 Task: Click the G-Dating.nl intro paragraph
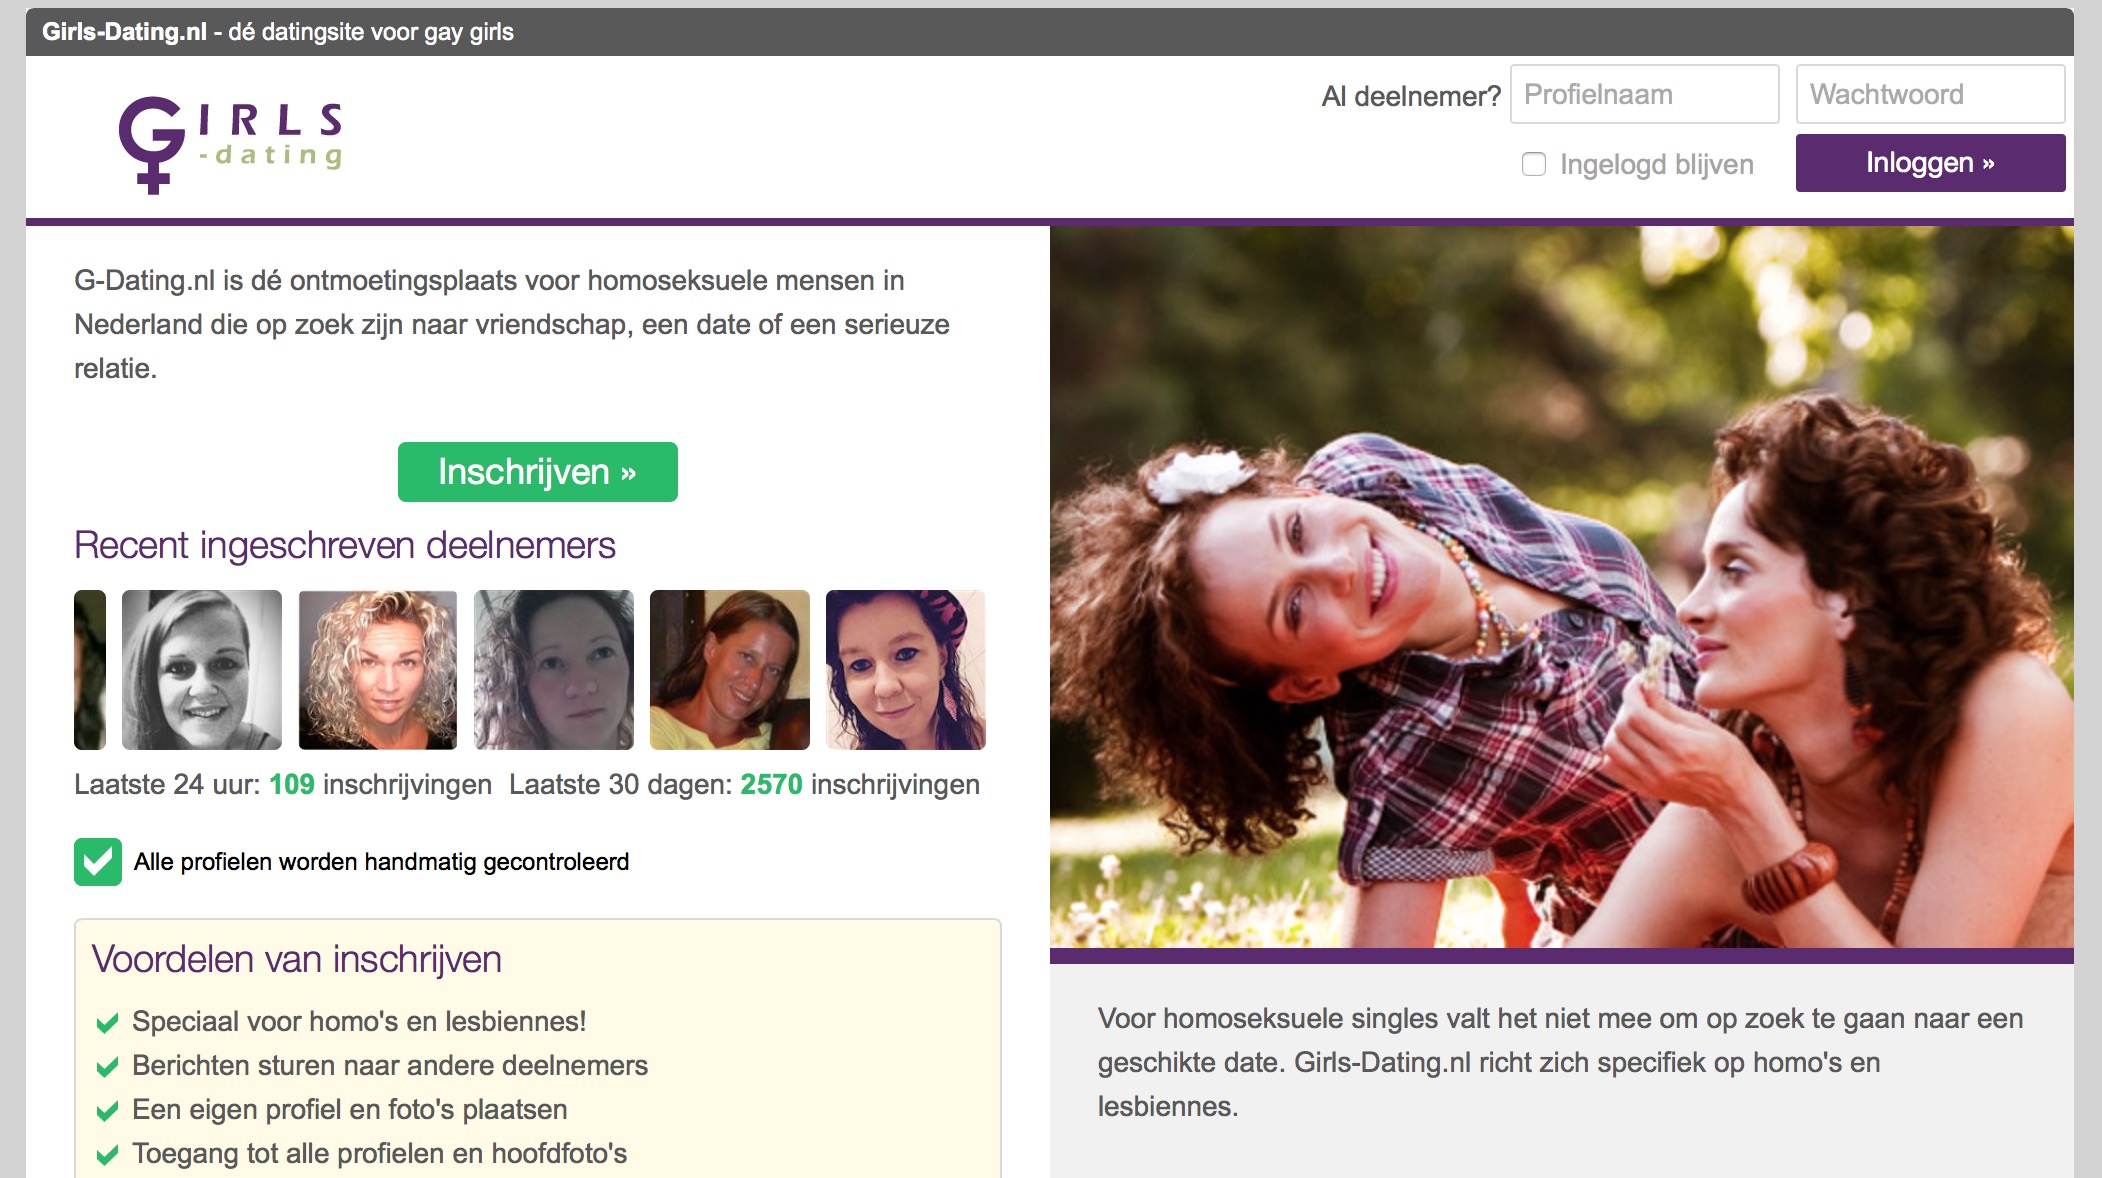[x=512, y=324]
